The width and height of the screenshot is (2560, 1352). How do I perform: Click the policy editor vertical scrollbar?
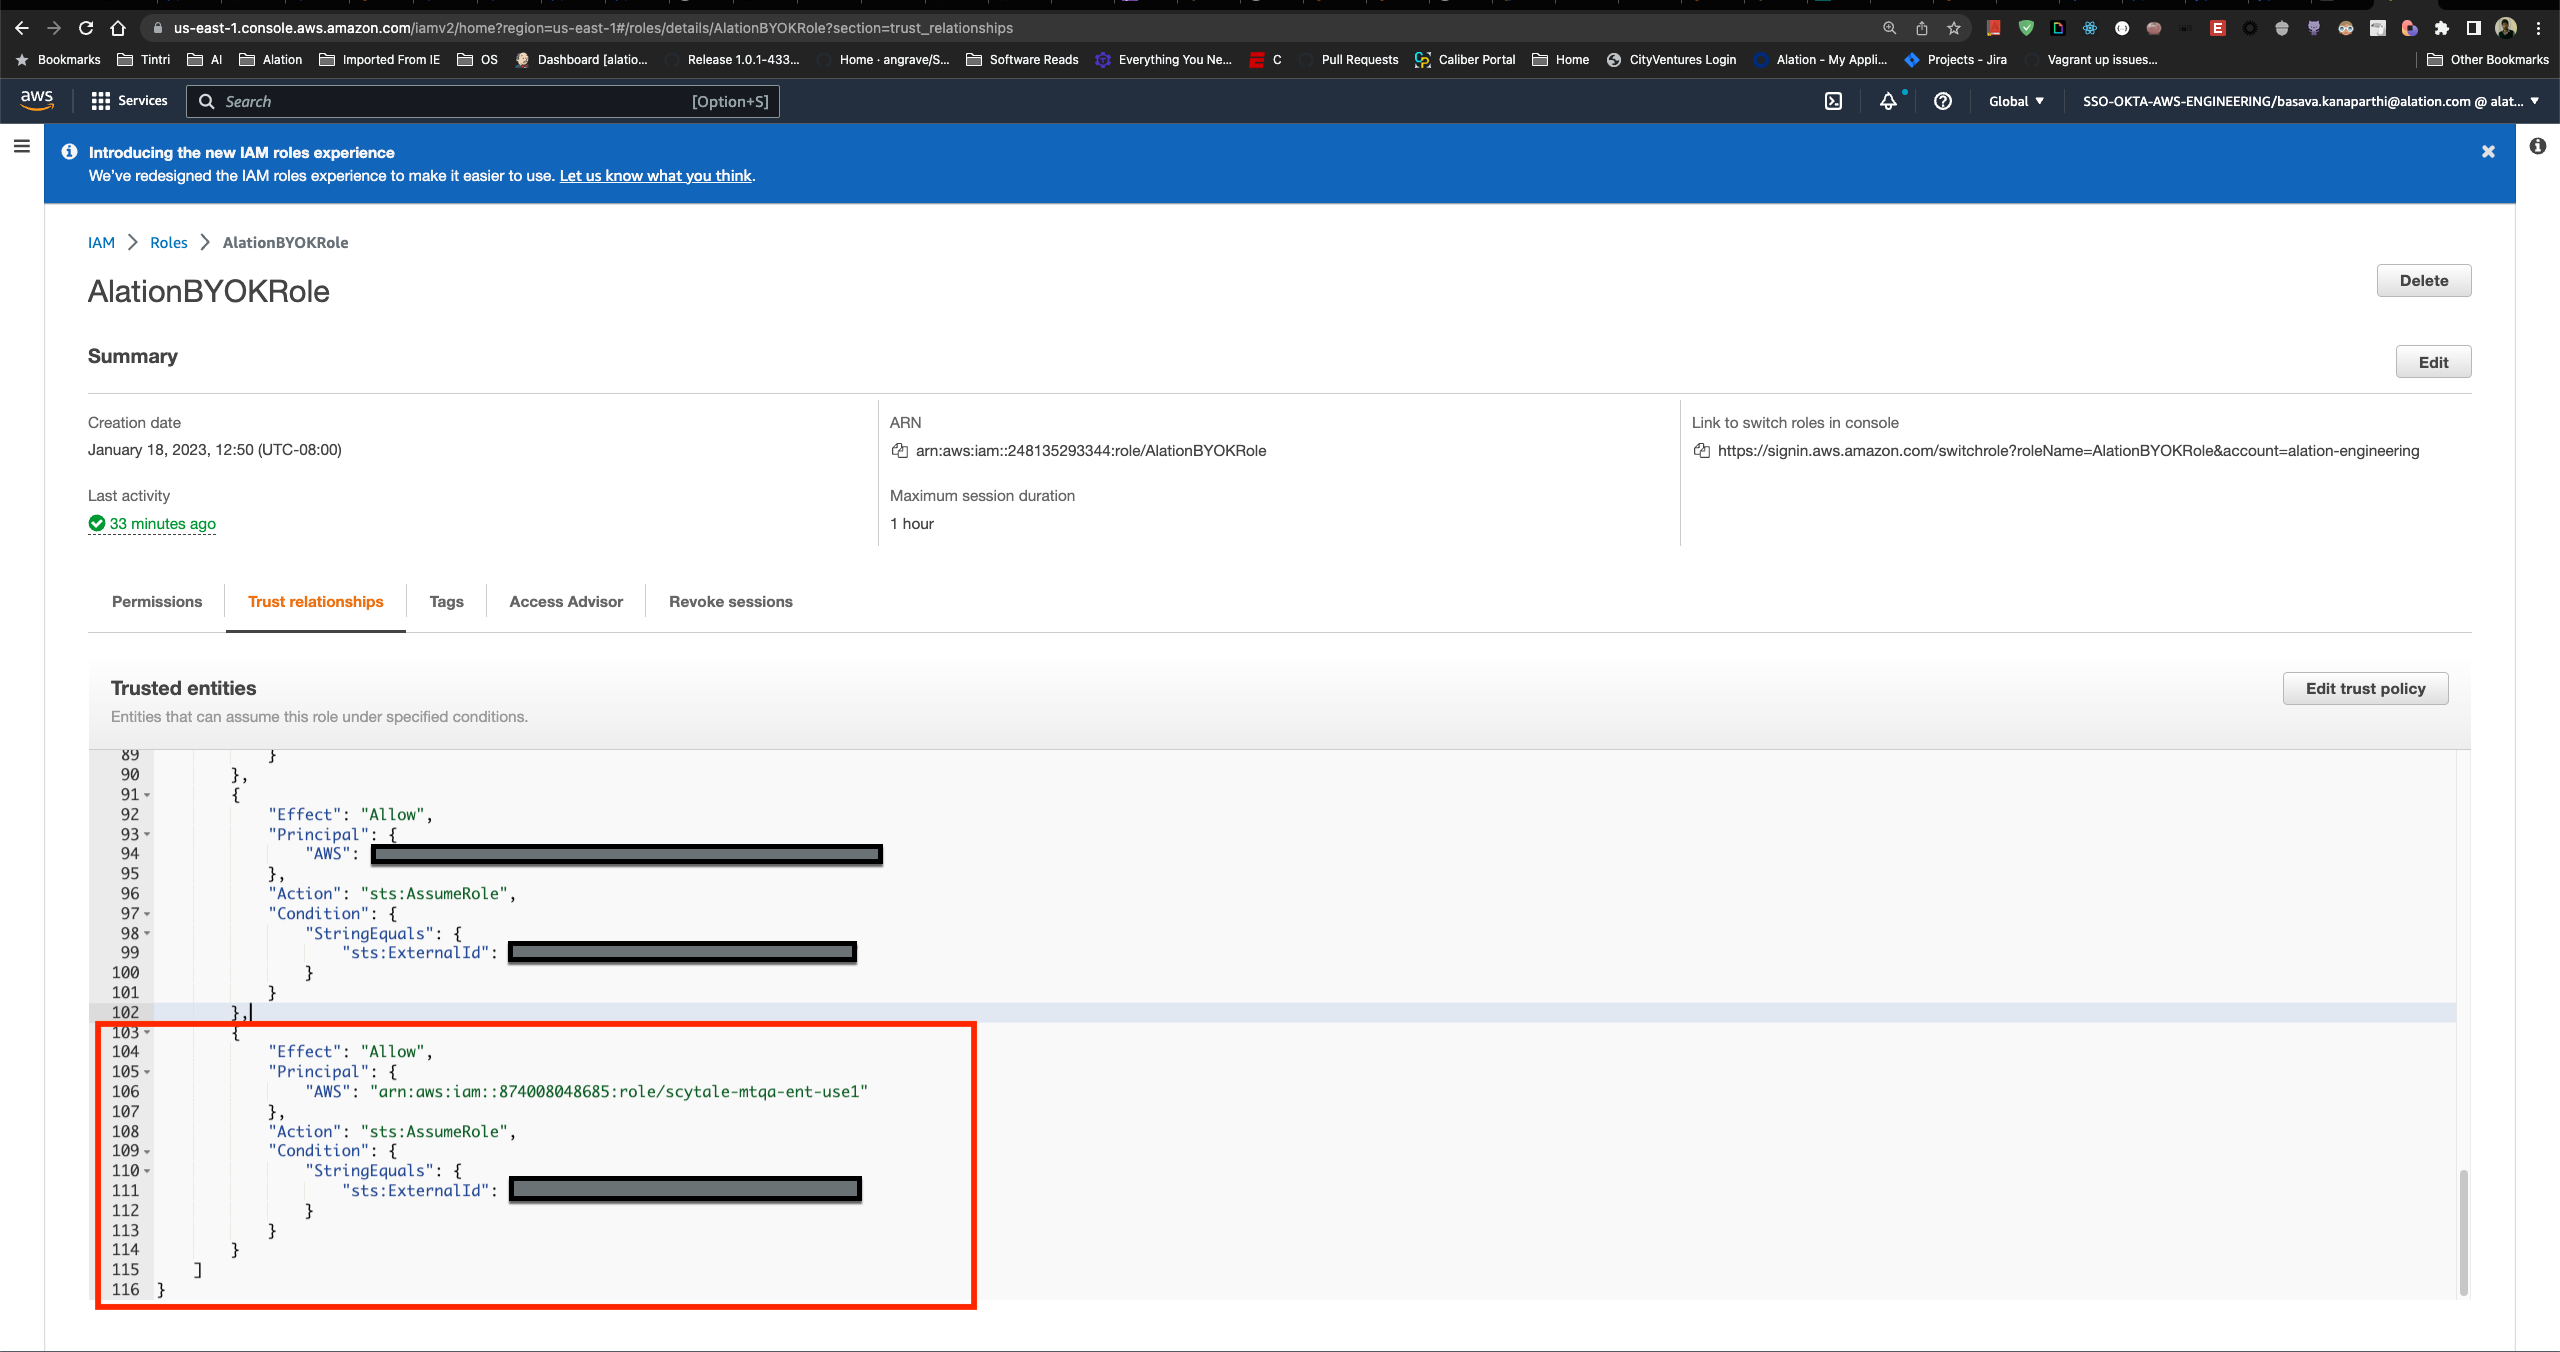2463,1231
